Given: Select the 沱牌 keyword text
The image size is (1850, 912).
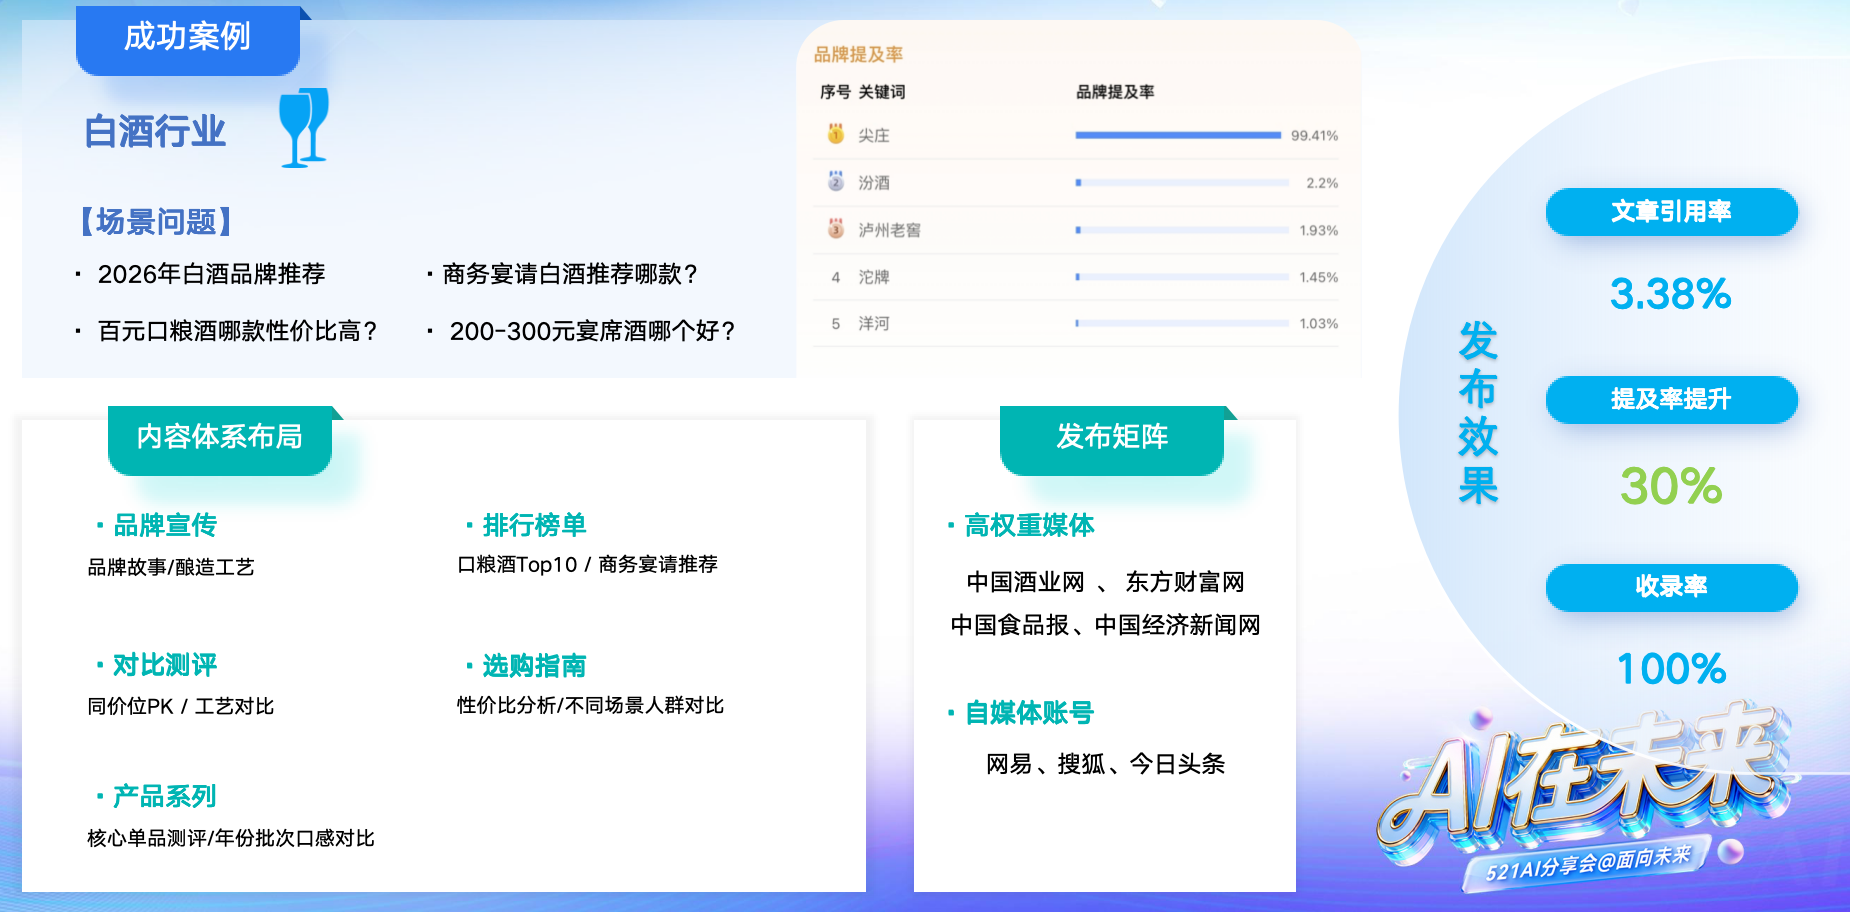Looking at the screenshot, I should pos(874,277).
